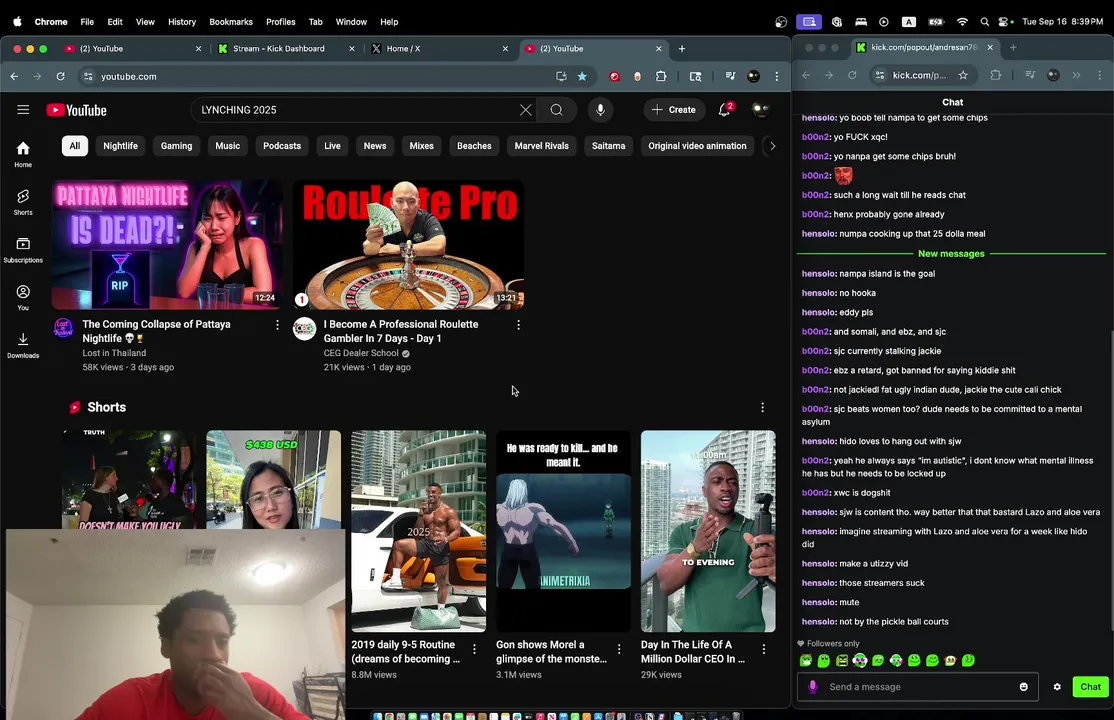The width and height of the screenshot is (1114, 720).
Task: Reload the youtube.com page
Action: point(60,76)
